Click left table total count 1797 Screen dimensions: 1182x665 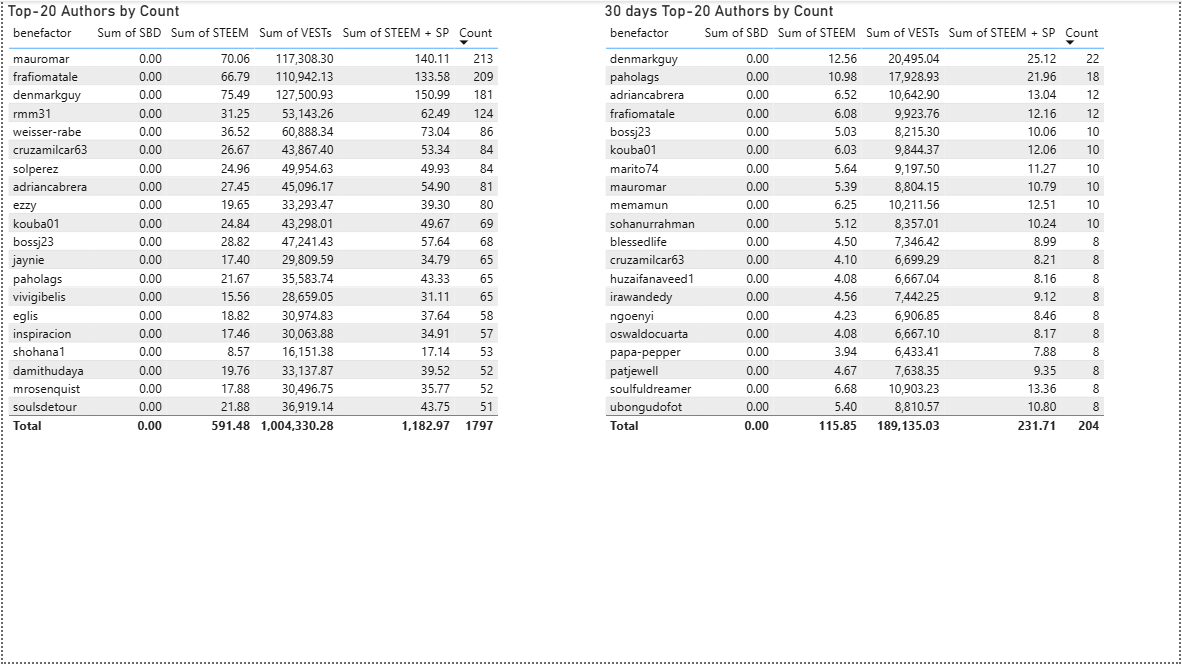(479, 426)
